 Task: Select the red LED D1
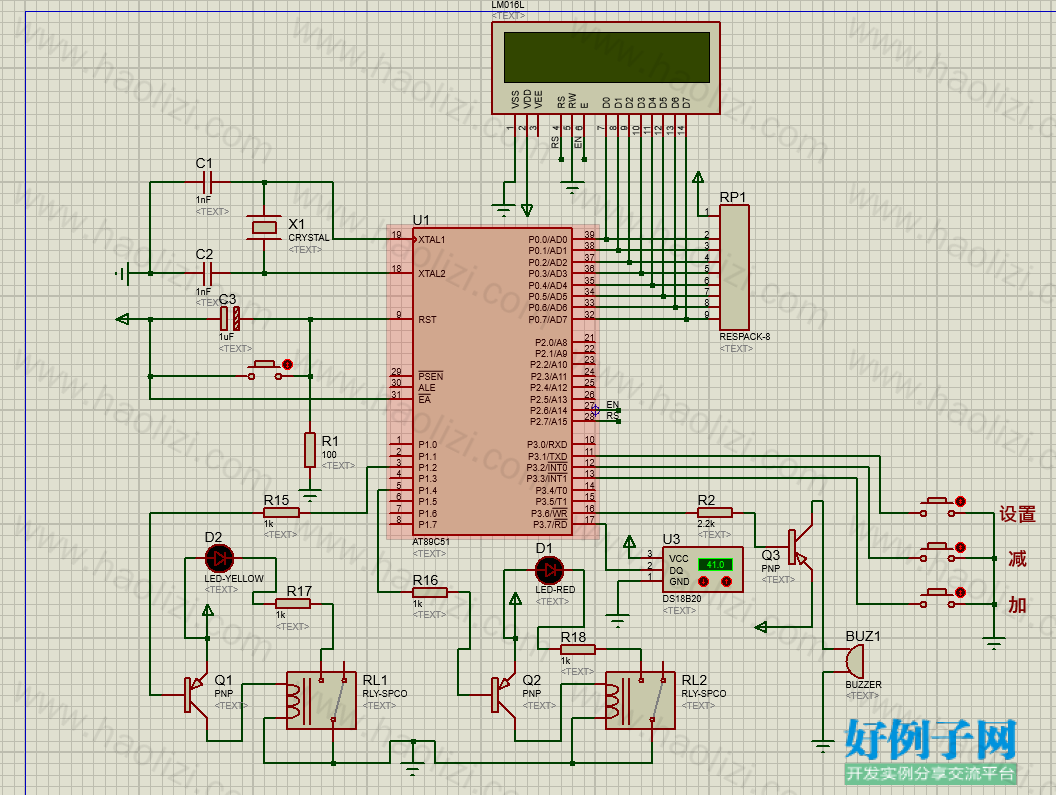point(550,571)
